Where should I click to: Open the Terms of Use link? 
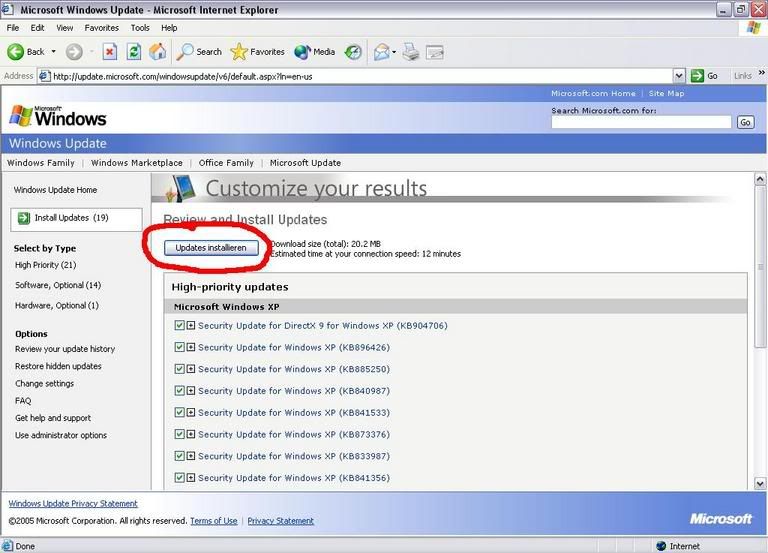coord(214,521)
